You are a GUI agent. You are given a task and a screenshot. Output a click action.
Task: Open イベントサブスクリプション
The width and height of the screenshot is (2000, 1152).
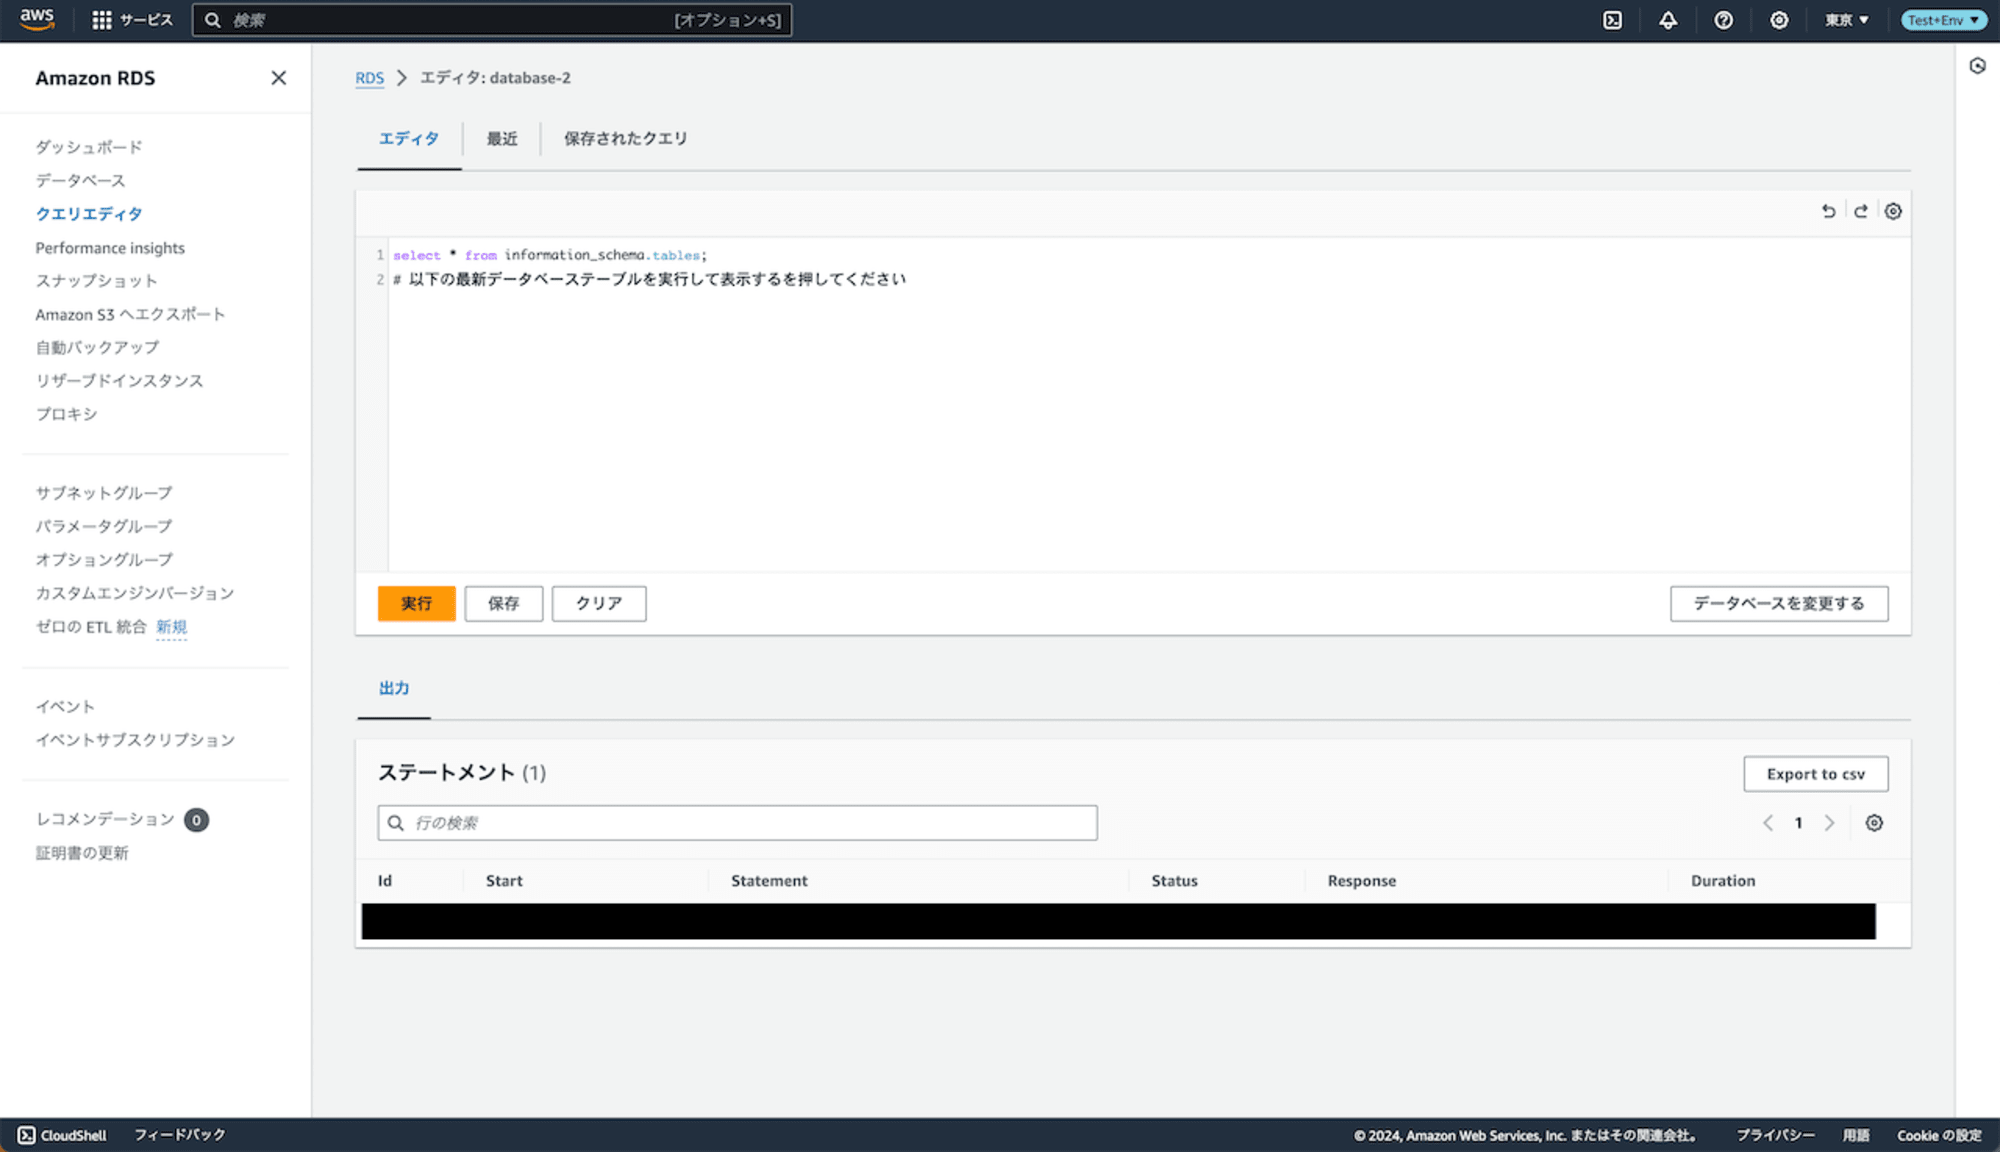click(135, 740)
